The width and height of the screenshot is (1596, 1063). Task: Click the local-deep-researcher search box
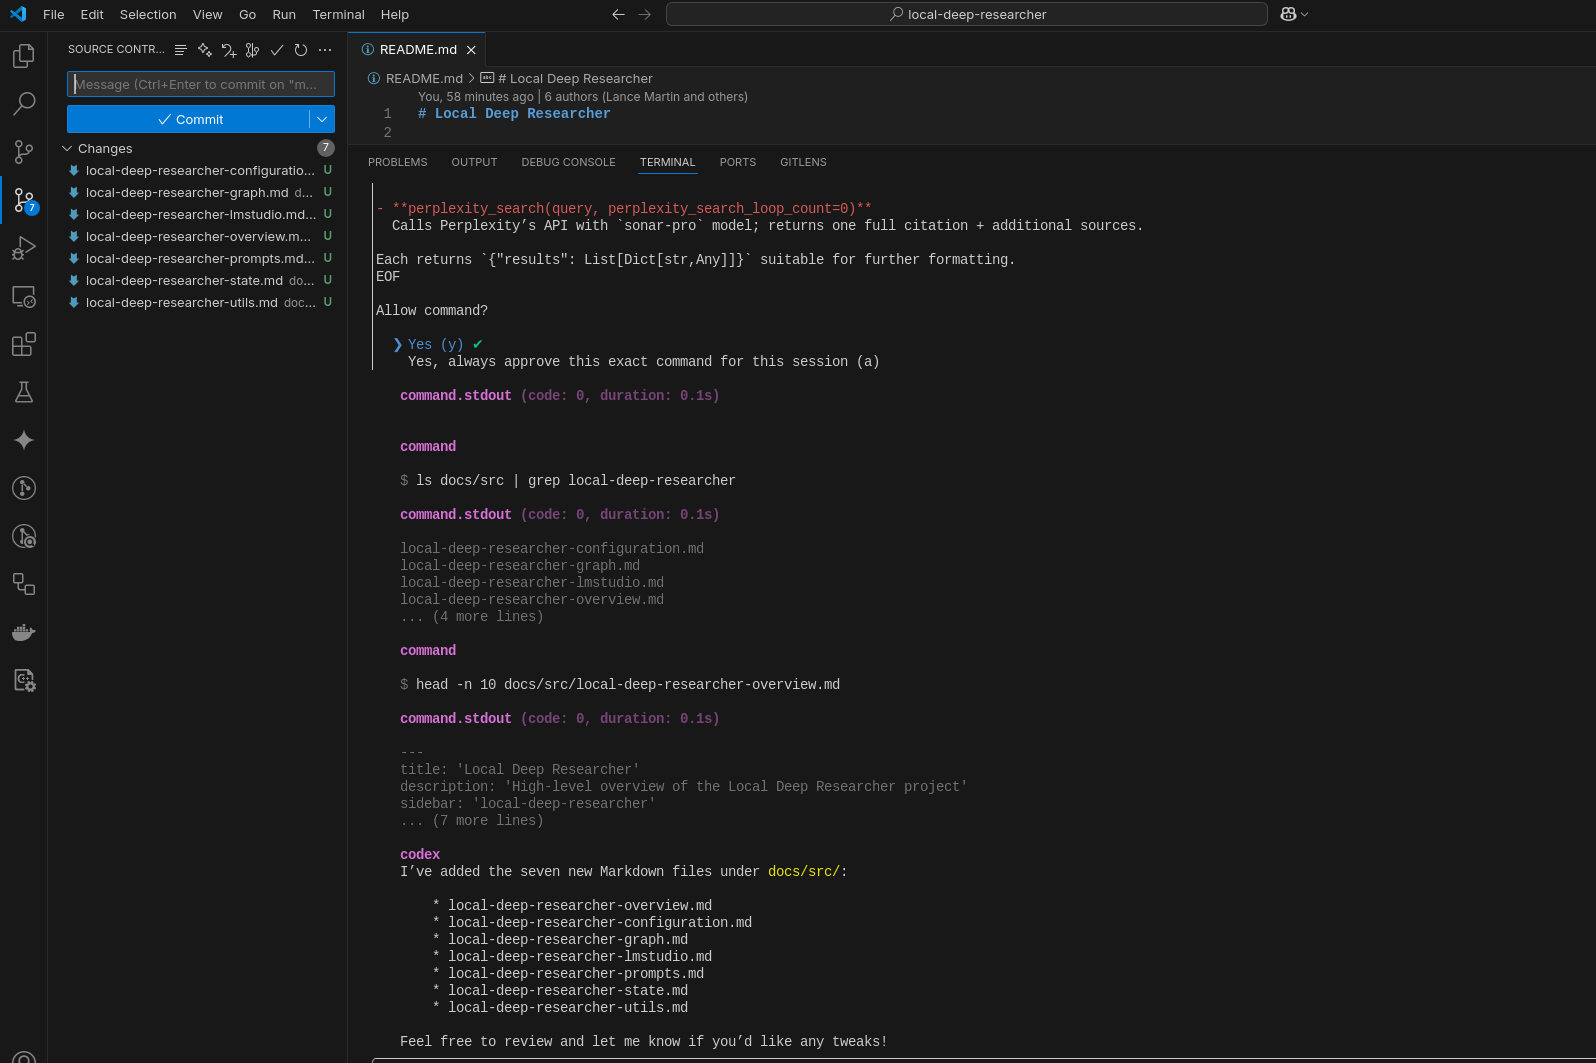967,14
